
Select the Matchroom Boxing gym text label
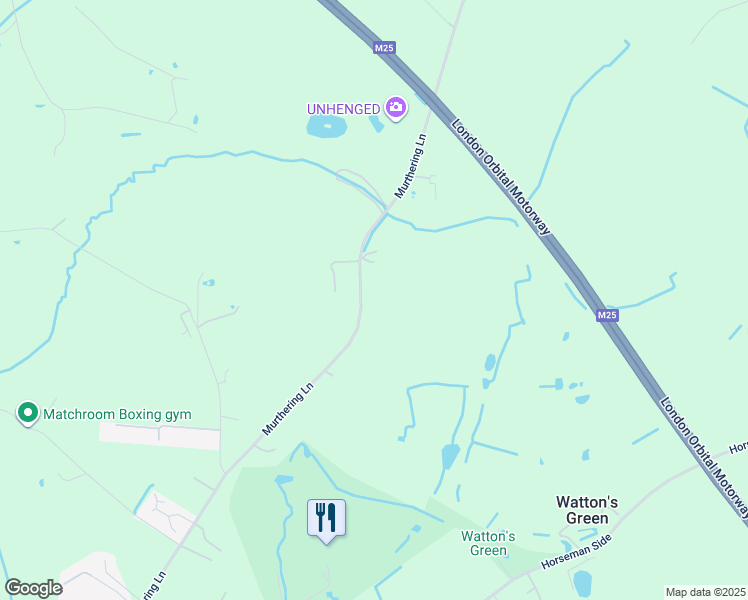pyautogui.click(x=117, y=414)
